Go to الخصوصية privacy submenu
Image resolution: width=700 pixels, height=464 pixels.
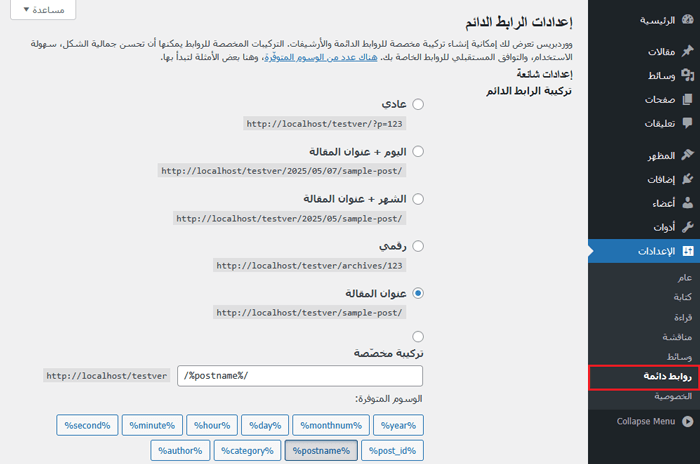[673, 396]
